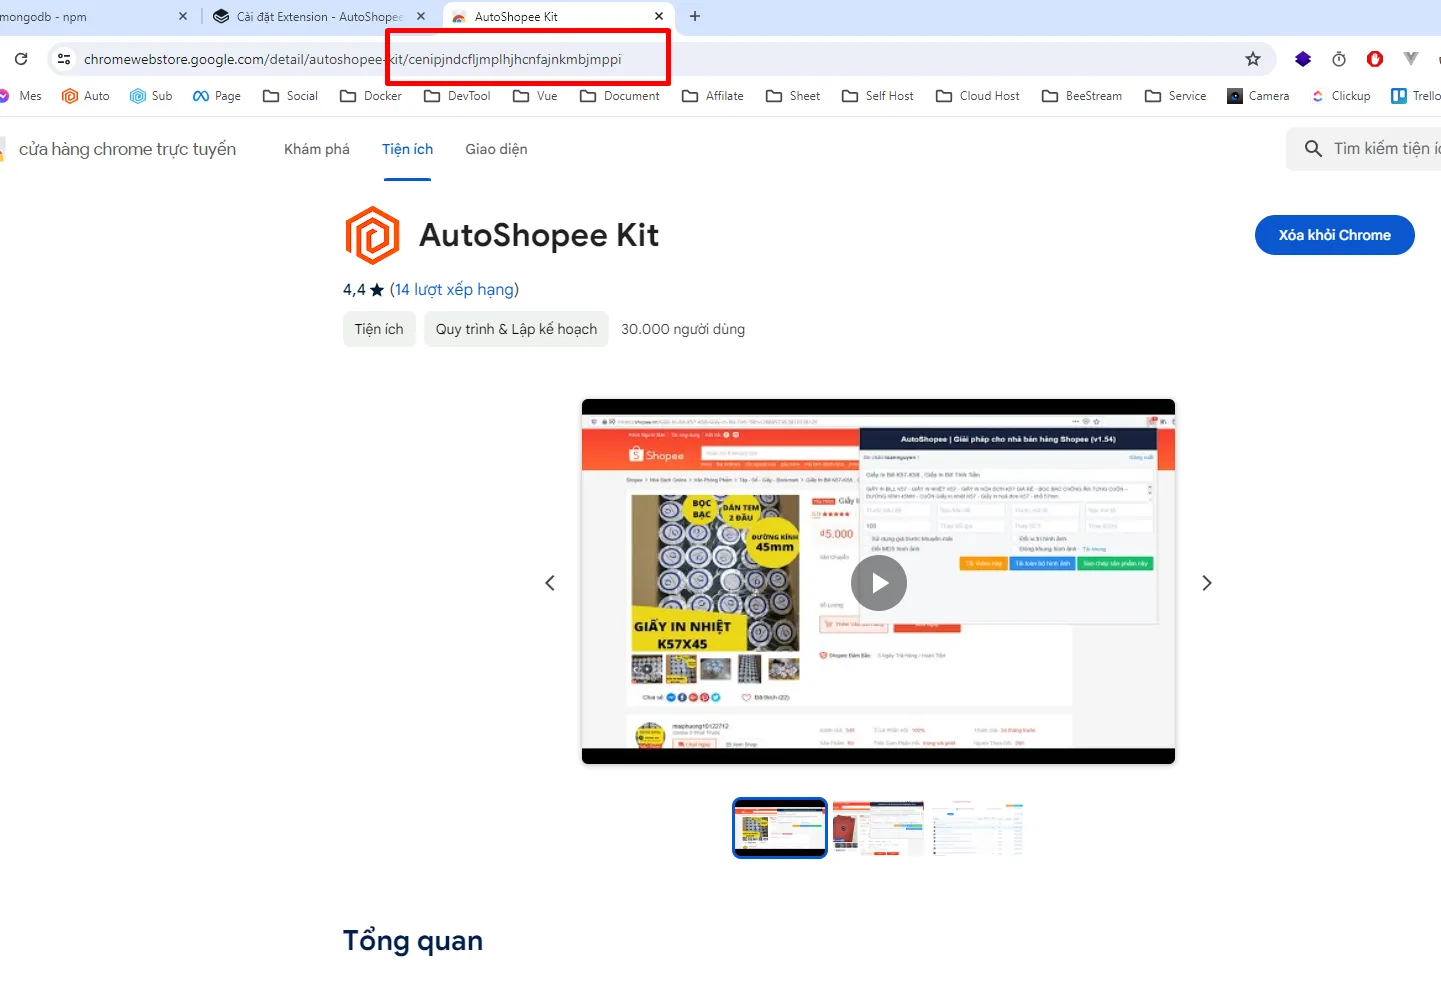1441x997 pixels.
Task: Open the stopwatch extension icon in toolbar
Action: point(1339,59)
